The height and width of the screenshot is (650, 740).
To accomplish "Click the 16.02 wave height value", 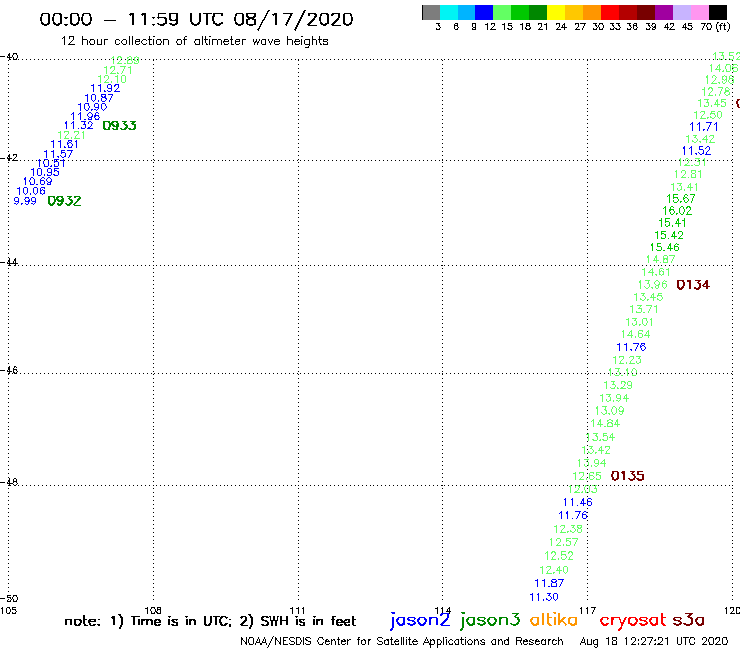I will coord(677,211).
